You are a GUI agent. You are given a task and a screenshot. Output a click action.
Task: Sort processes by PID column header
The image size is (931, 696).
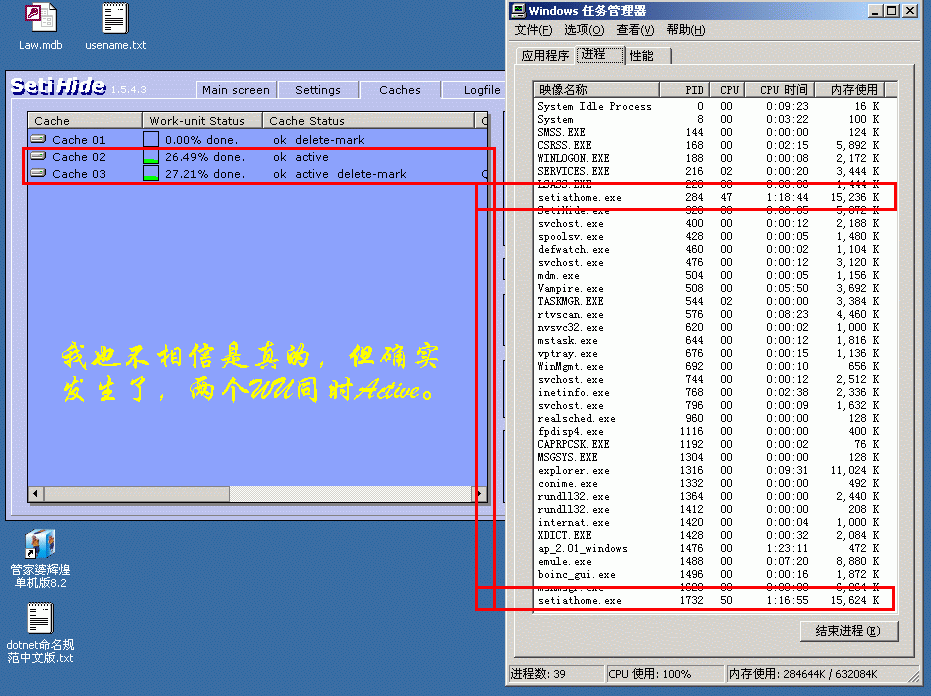coord(685,90)
